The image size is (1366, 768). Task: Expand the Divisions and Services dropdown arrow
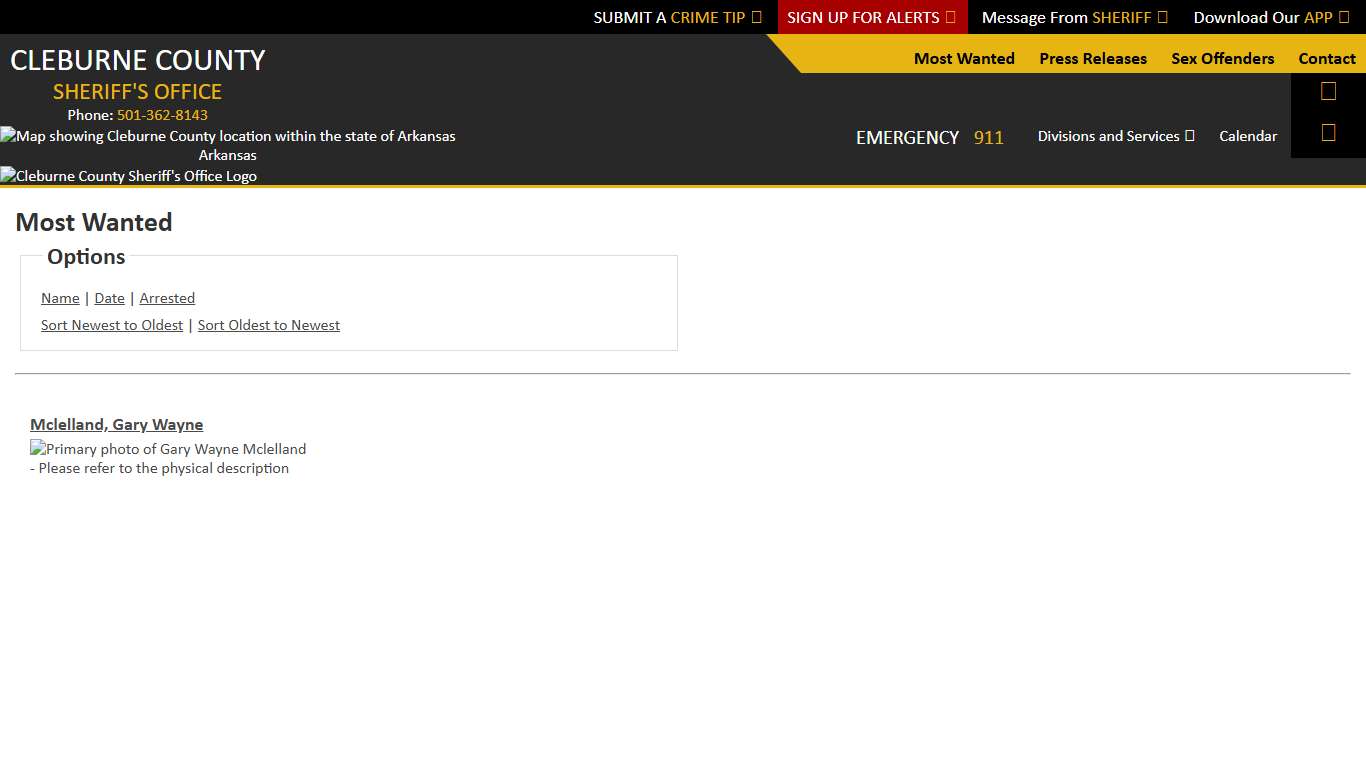[1190, 136]
